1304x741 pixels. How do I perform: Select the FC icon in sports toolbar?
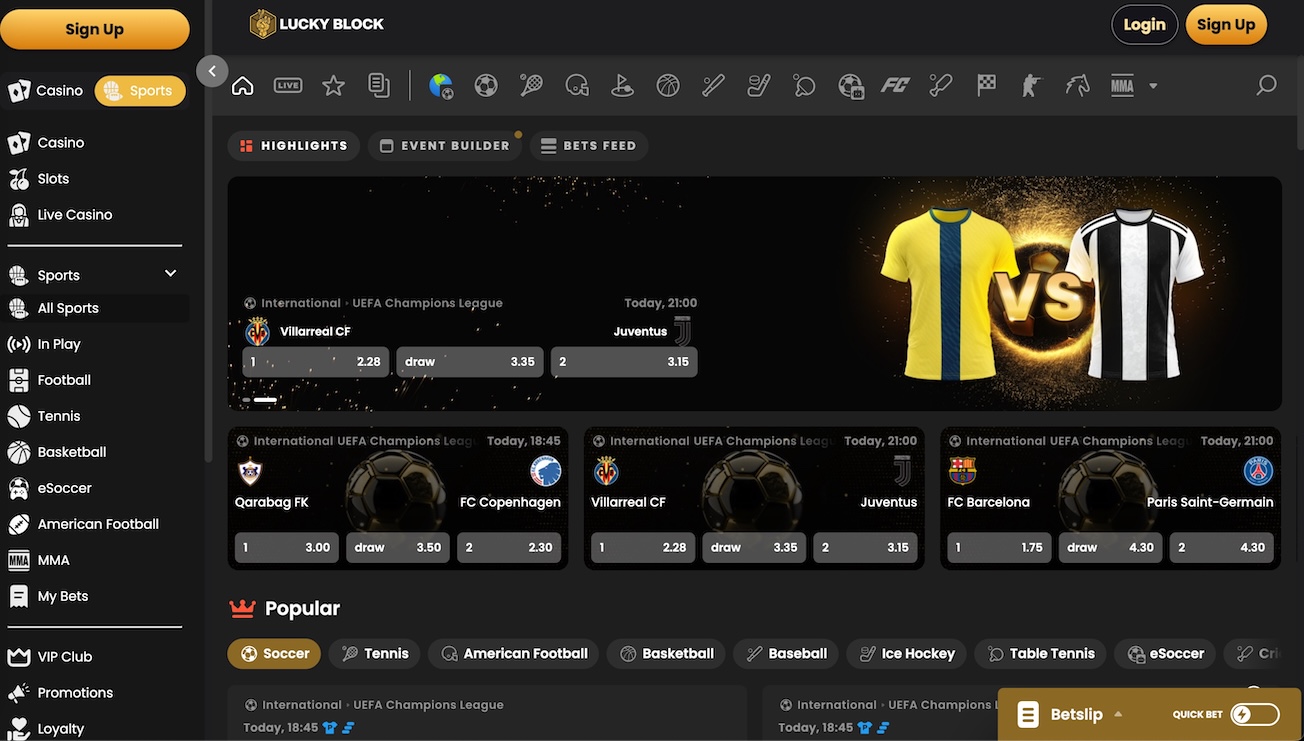tap(894, 86)
